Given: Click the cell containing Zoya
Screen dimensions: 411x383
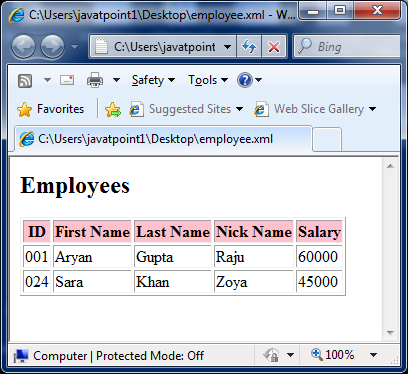Looking at the screenshot, I should click(254, 282).
